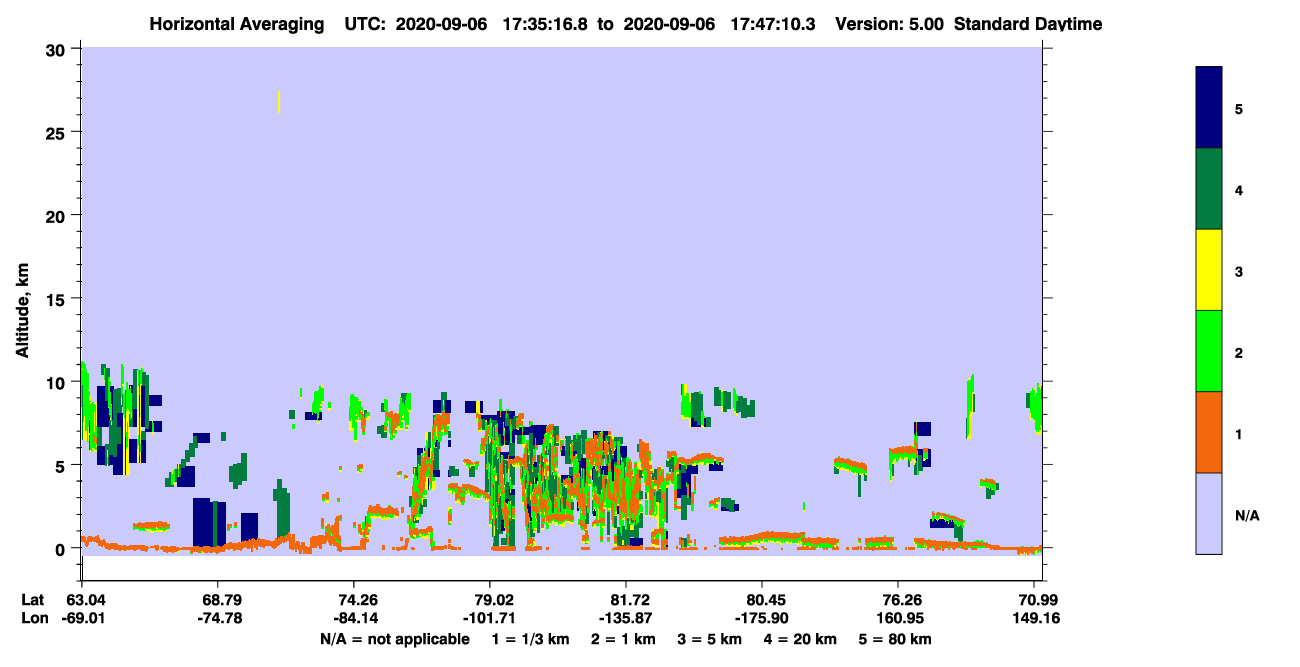Click the isolated yellow streak near 26 km altitude
The height and width of the screenshot is (667, 1300).
(278, 102)
